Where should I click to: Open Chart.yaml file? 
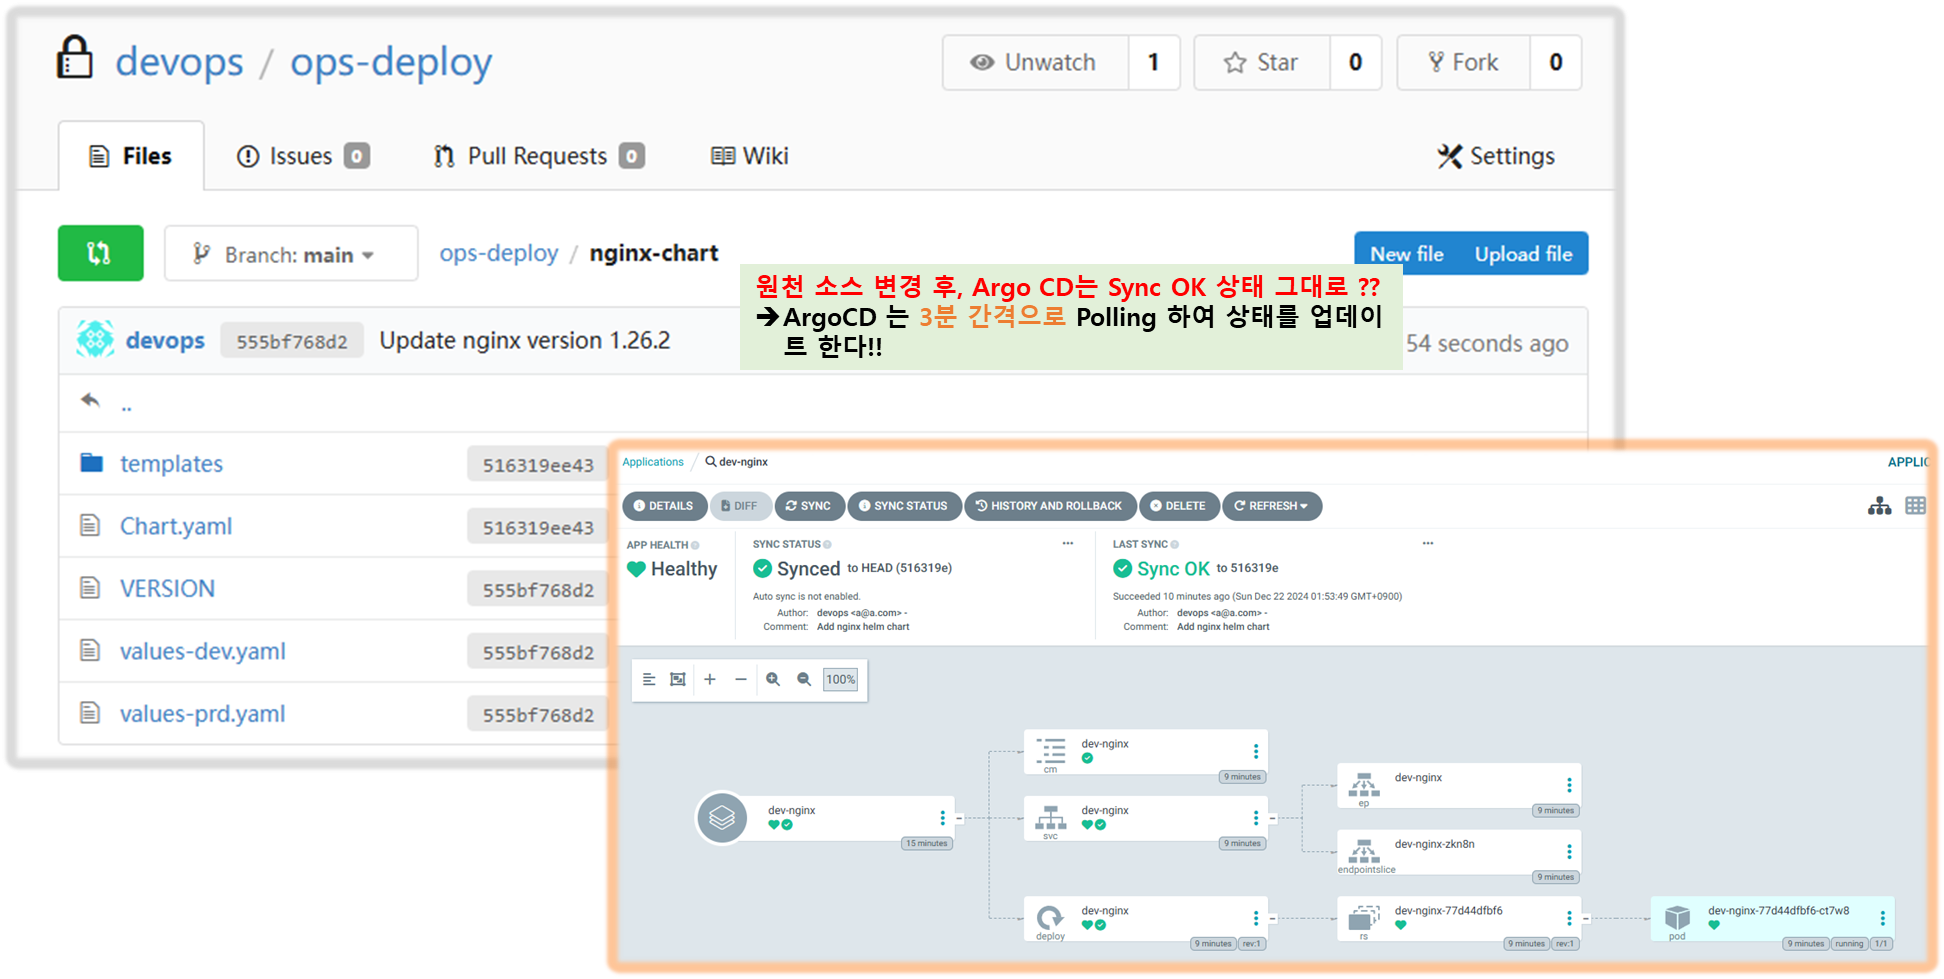176,526
